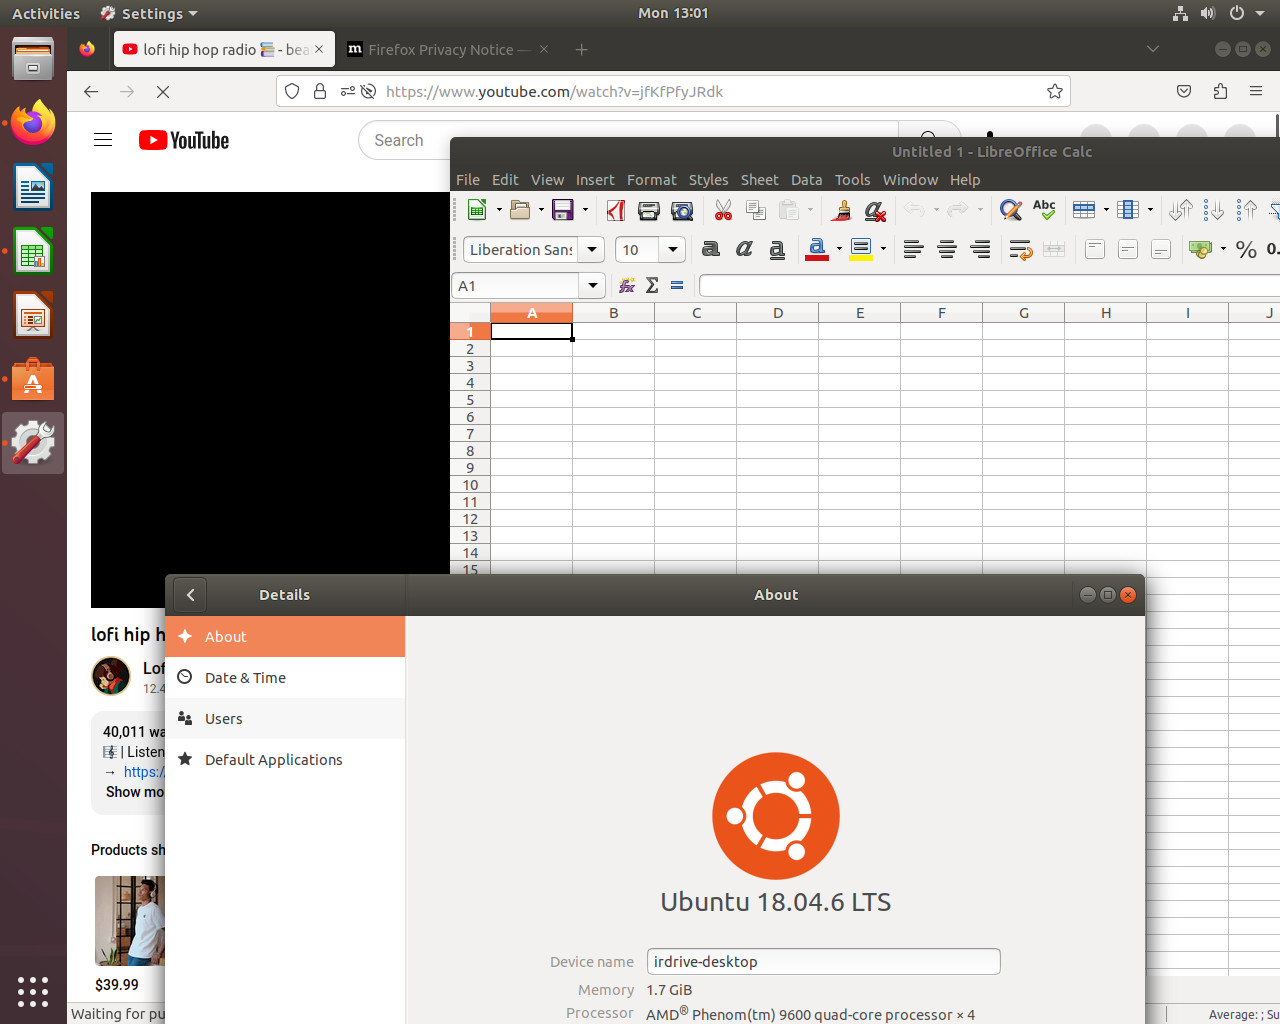Create a new spreadsheet with the New icon

(x=477, y=210)
